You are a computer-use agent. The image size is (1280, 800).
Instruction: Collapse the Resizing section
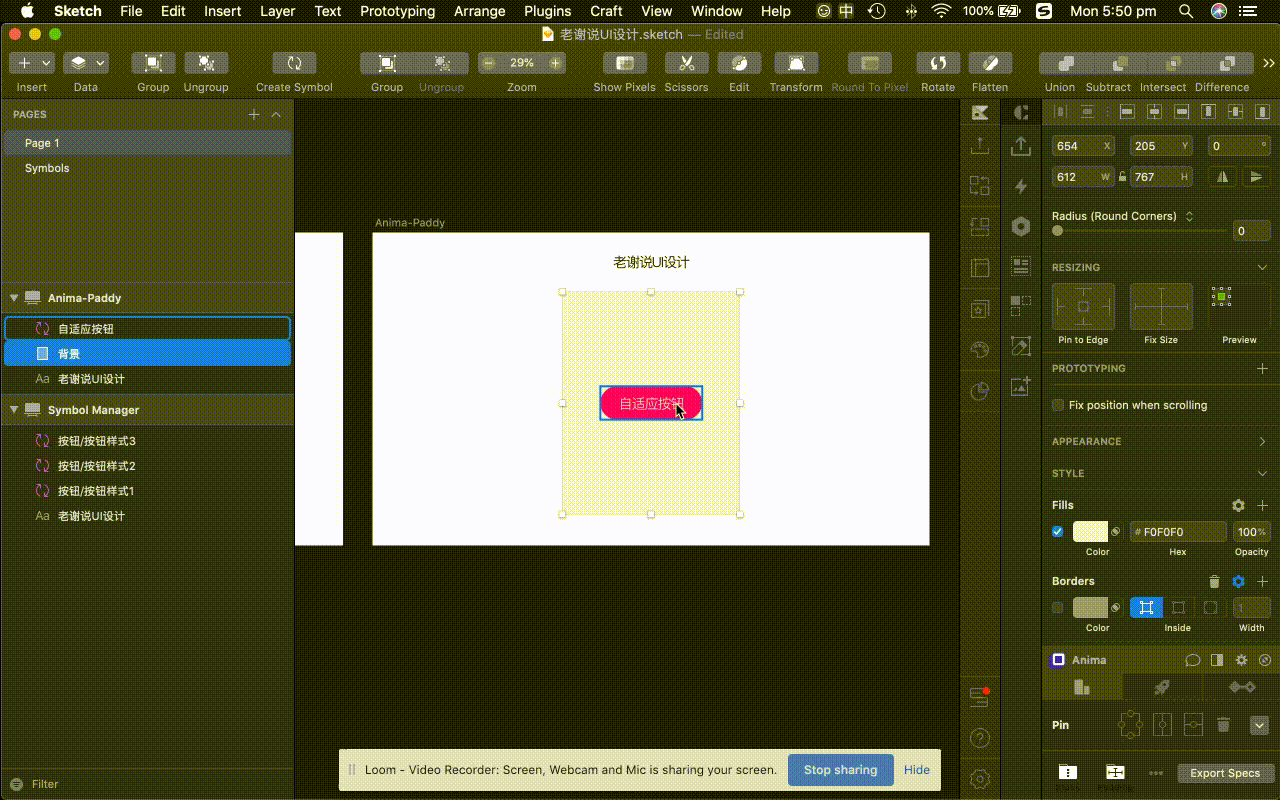pyautogui.click(x=1262, y=268)
